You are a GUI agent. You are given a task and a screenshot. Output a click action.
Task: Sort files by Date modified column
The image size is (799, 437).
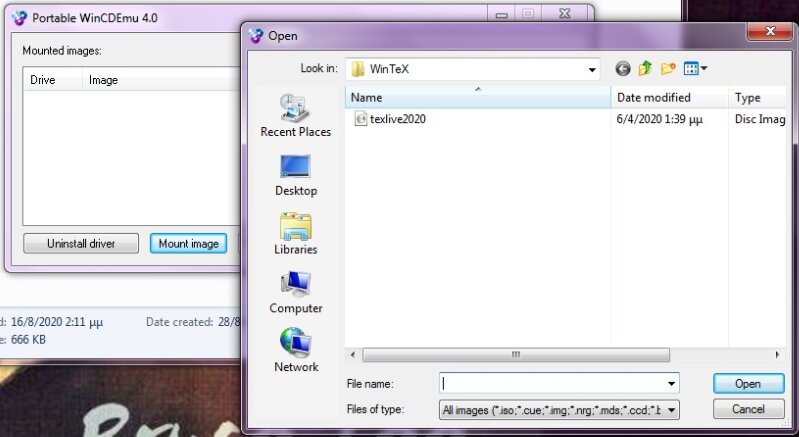pyautogui.click(x=670, y=97)
